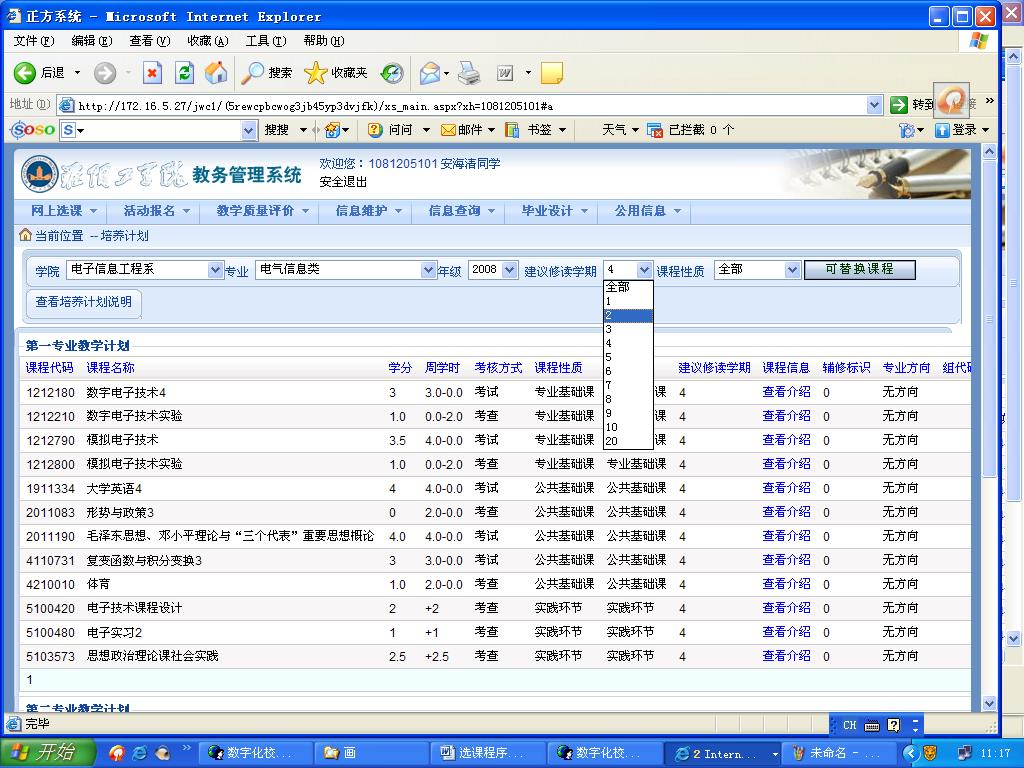1024x768 pixels.
Task: Click the Windows 开始 Start button
Action: [48, 753]
